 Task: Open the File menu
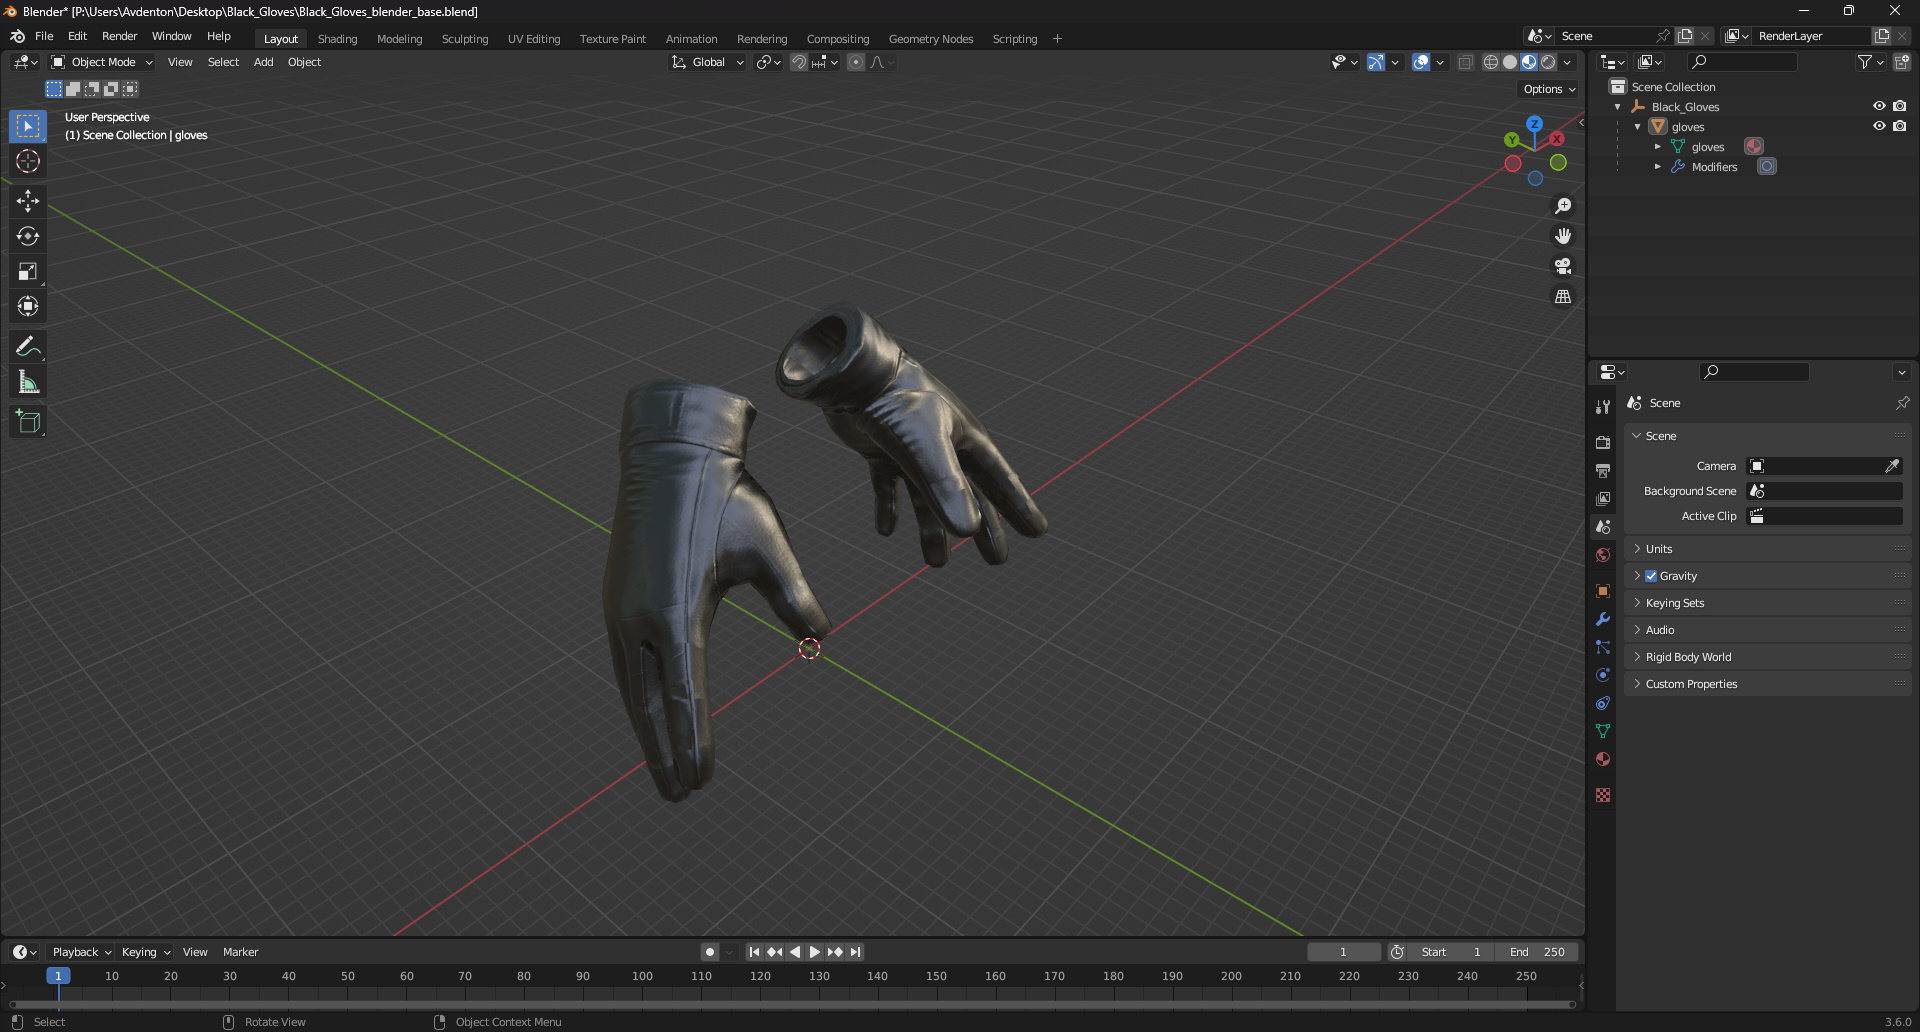click(x=44, y=36)
